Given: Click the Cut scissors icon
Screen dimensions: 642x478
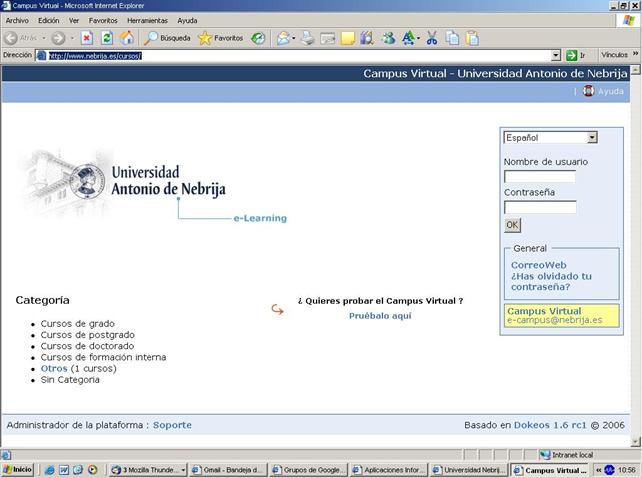Looking at the screenshot, I should point(432,39).
